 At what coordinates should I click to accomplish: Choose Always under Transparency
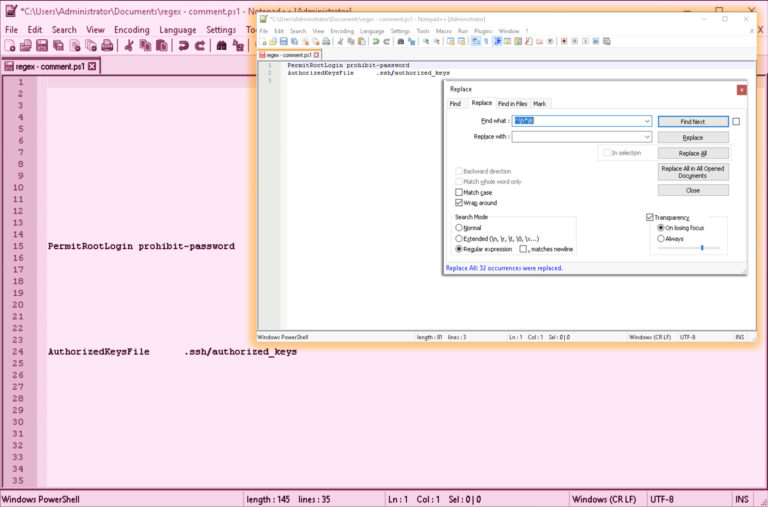pos(661,238)
